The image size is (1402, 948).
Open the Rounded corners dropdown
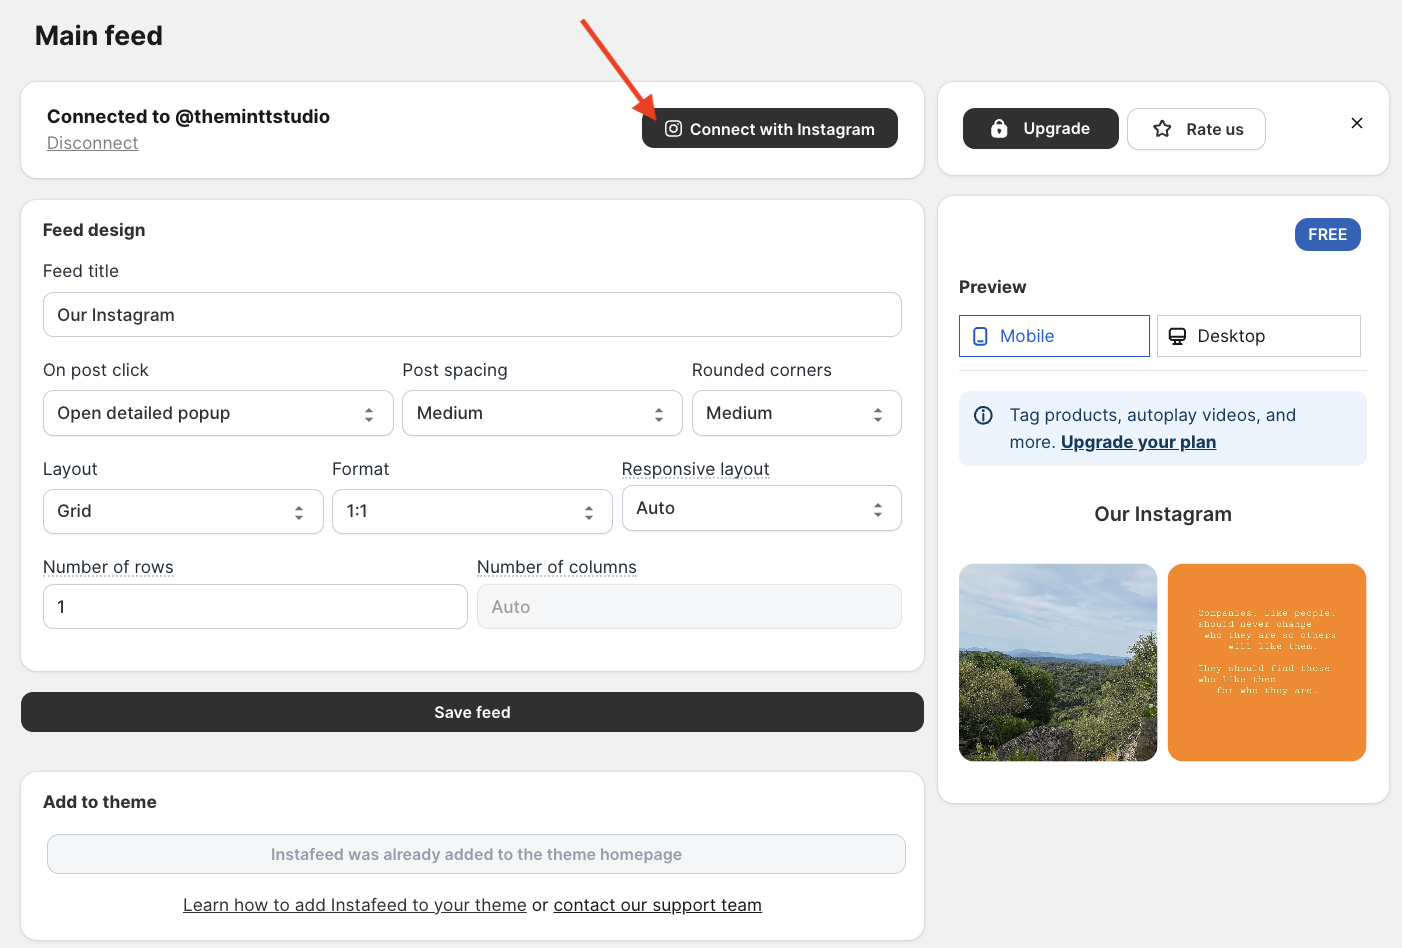797,413
